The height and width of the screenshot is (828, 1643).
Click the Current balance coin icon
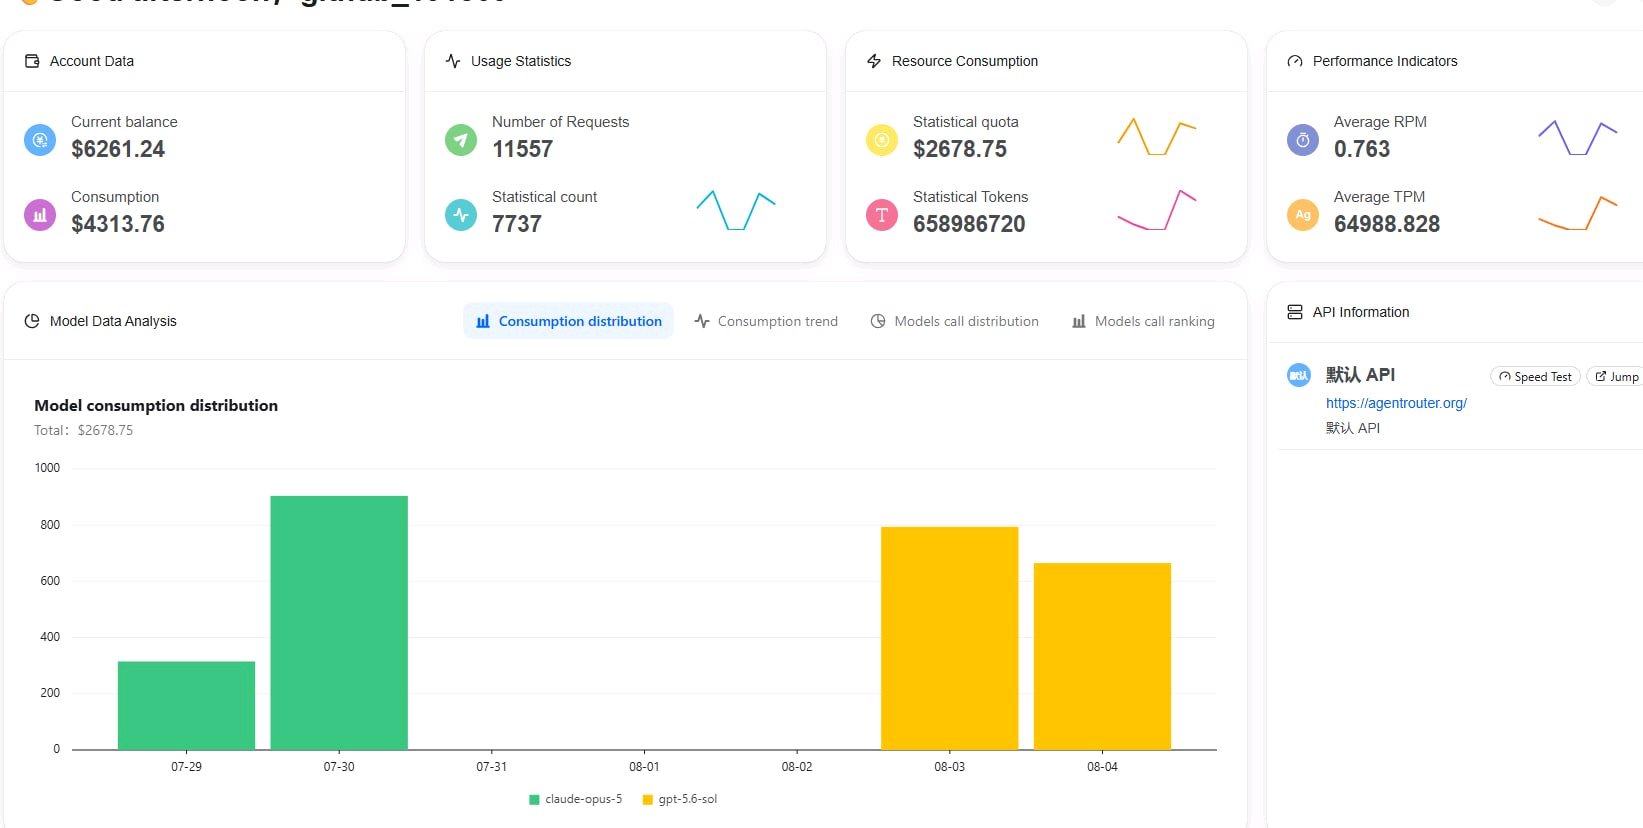coord(40,140)
